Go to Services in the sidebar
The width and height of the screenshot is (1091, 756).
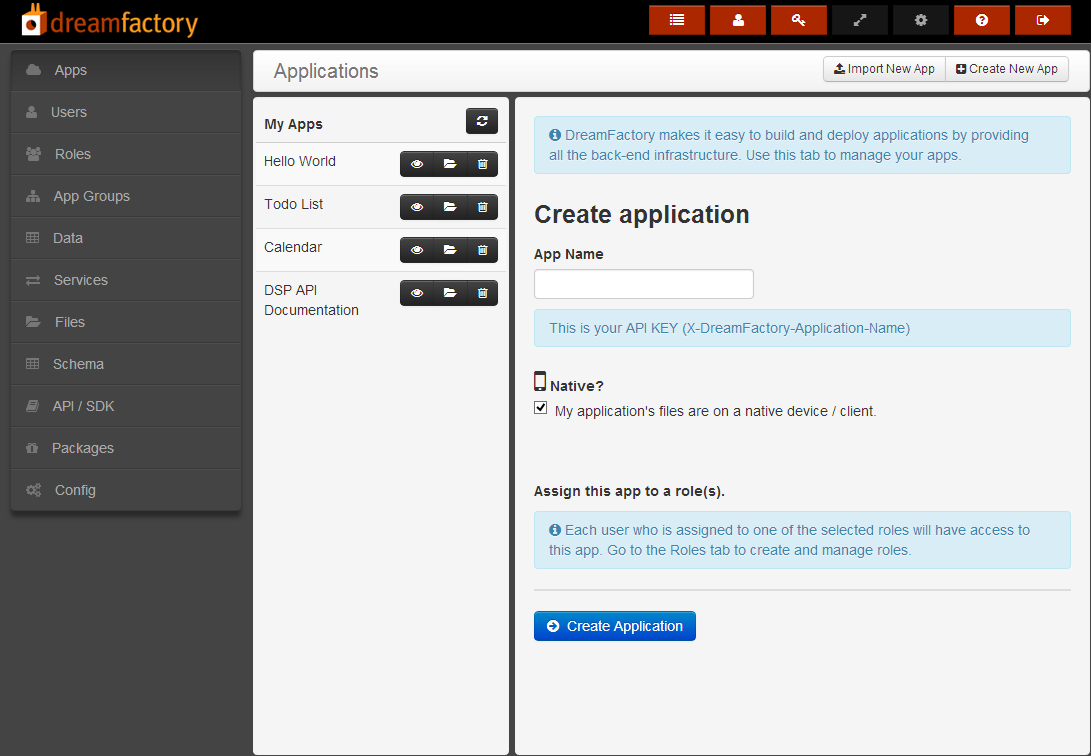click(x=126, y=280)
